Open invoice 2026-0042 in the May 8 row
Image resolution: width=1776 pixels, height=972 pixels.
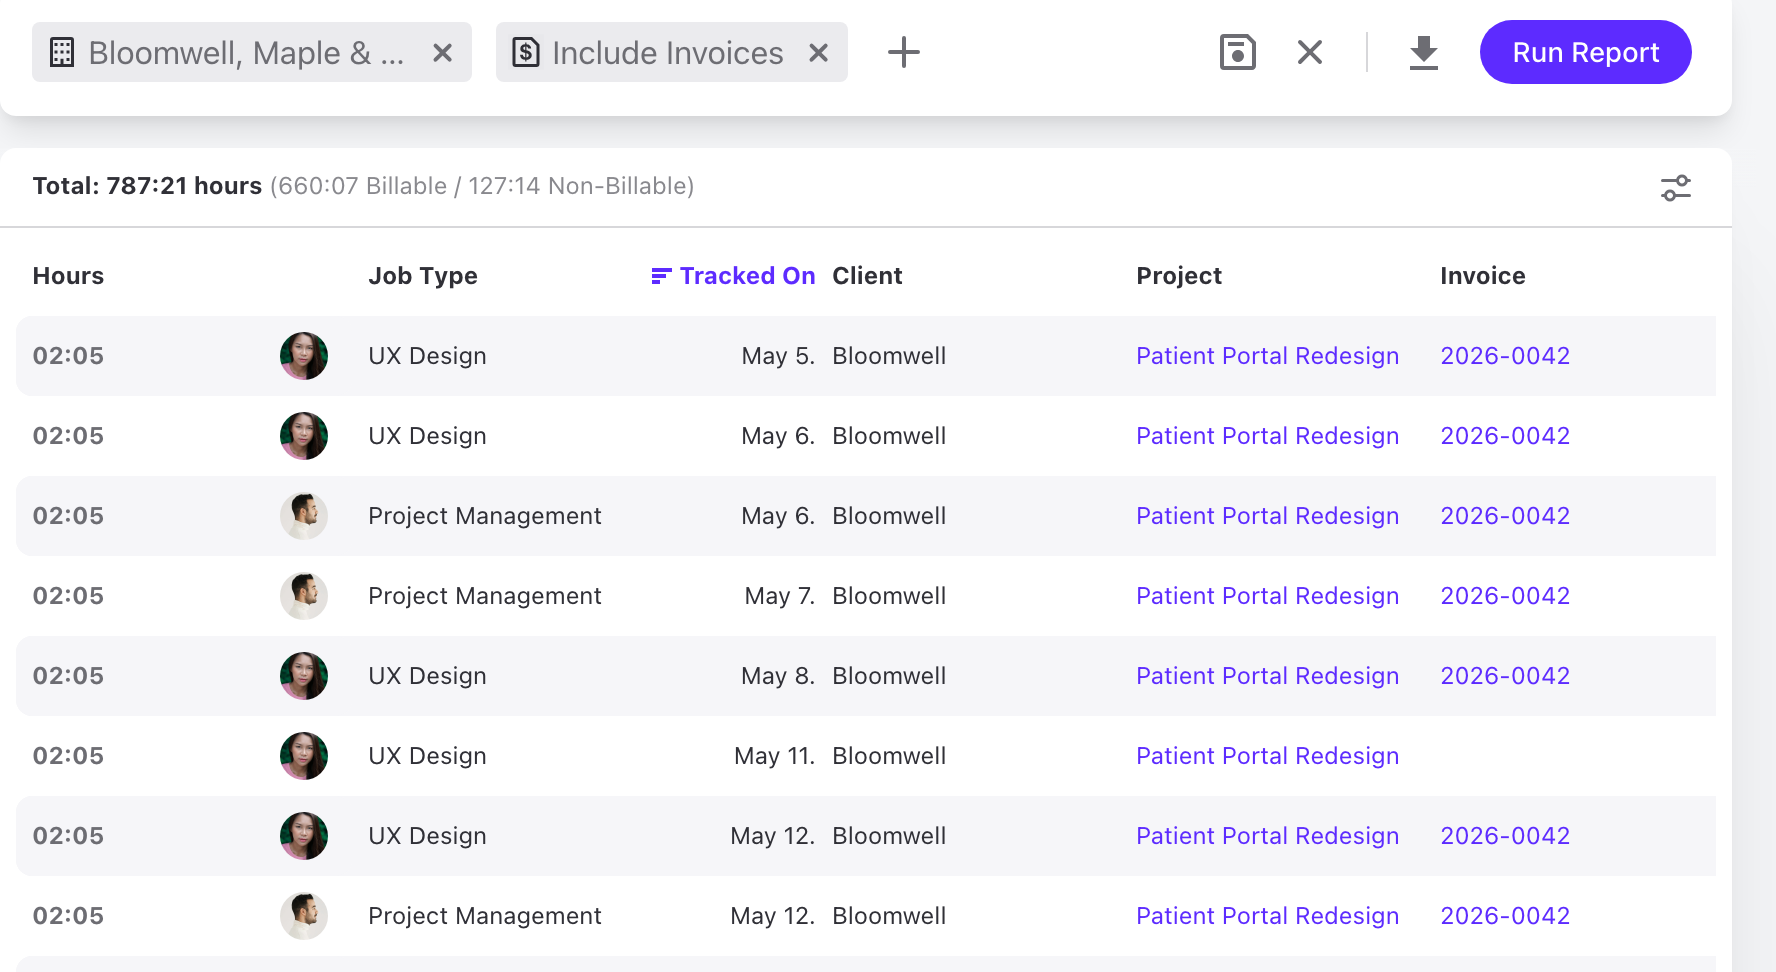(x=1505, y=676)
